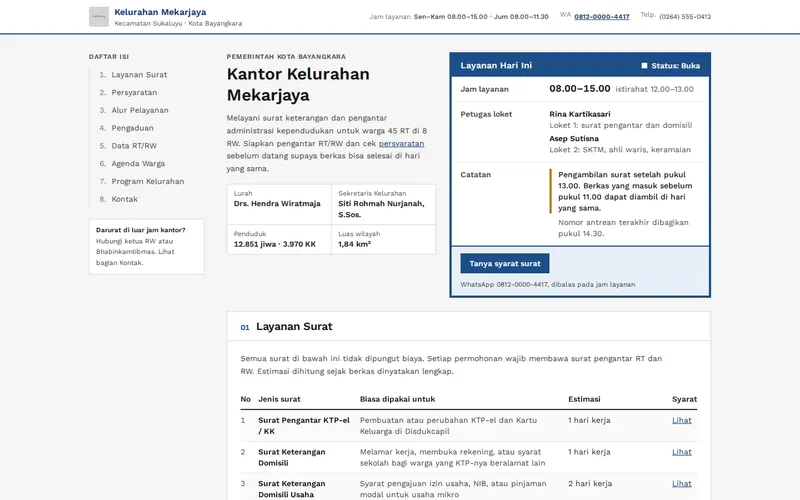Click the Nomor antrean terakhir dibagikan note
800x500 pixels.
(x=623, y=228)
